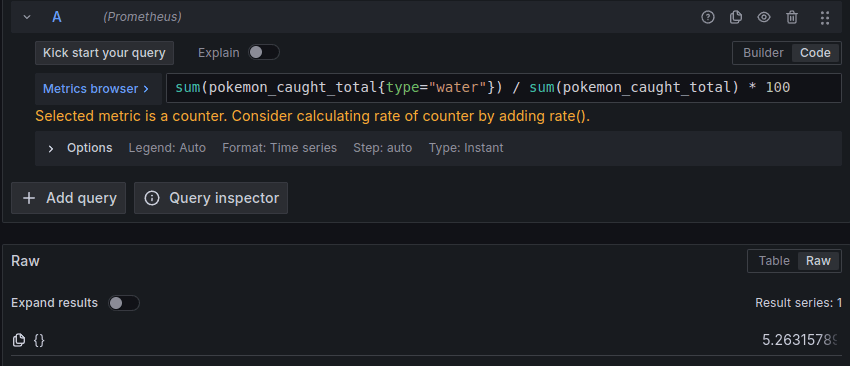Screen dimensions: 850x366
Task: Toggle the Expand results switch
Action: (124, 303)
